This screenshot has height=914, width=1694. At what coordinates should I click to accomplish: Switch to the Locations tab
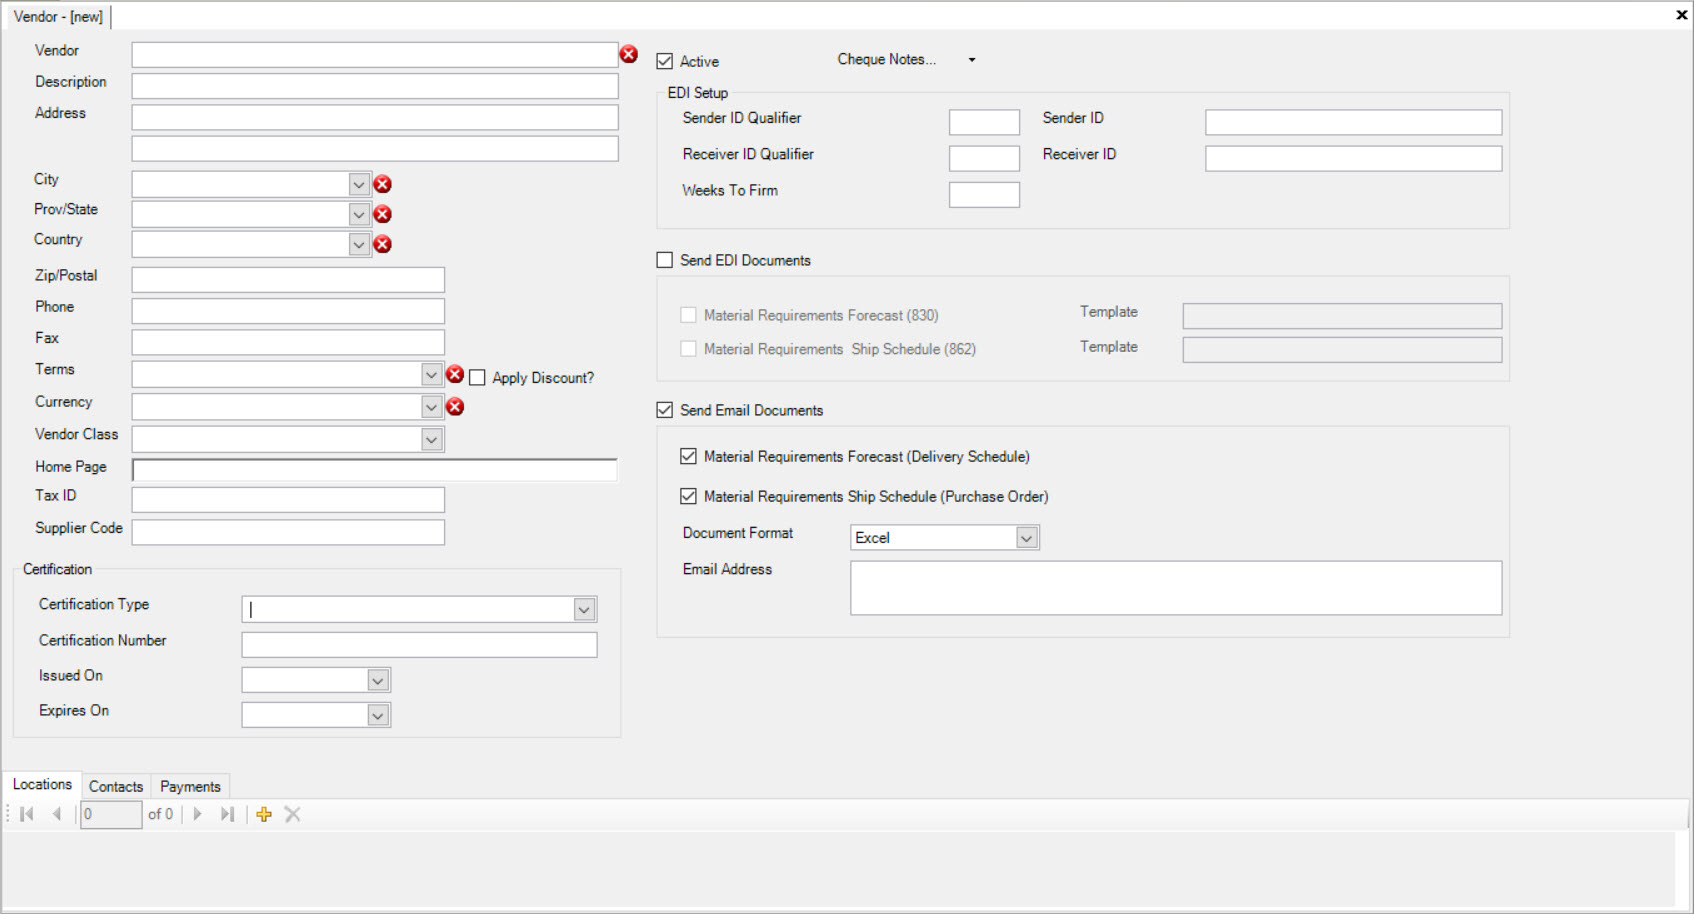click(42, 784)
